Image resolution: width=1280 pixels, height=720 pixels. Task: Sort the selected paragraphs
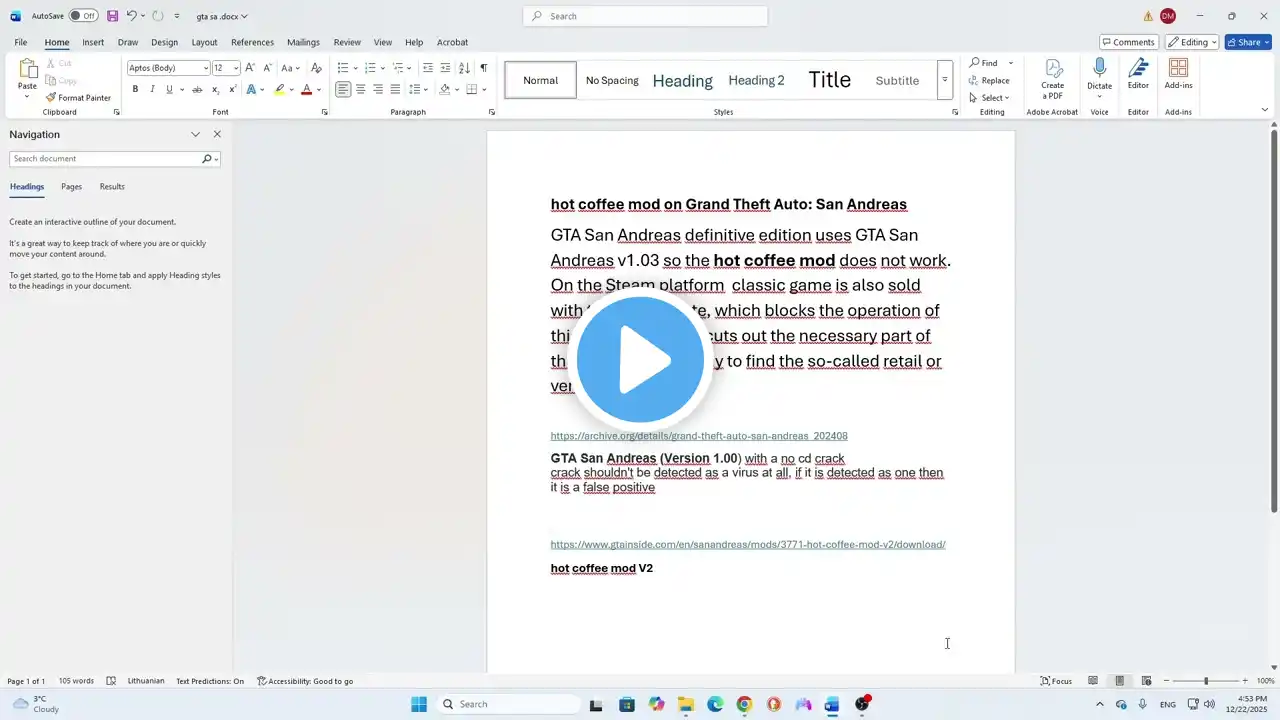(464, 68)
